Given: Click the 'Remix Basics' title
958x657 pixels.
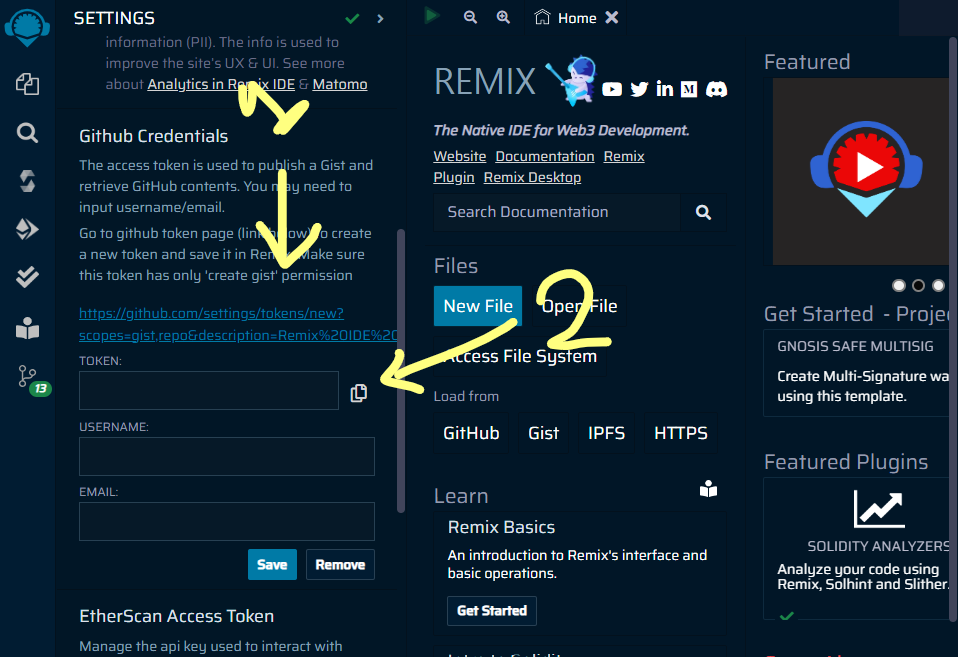Looking at the screenshot, I should (x=501, y=527).
